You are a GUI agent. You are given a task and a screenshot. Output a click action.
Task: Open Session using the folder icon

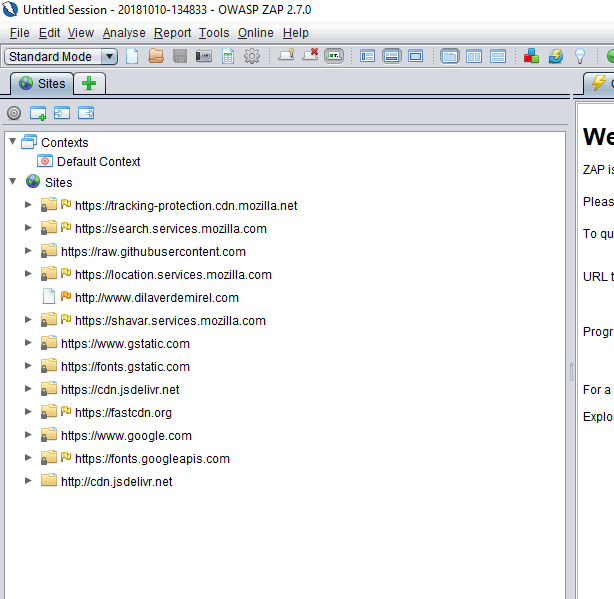[156, 56]
